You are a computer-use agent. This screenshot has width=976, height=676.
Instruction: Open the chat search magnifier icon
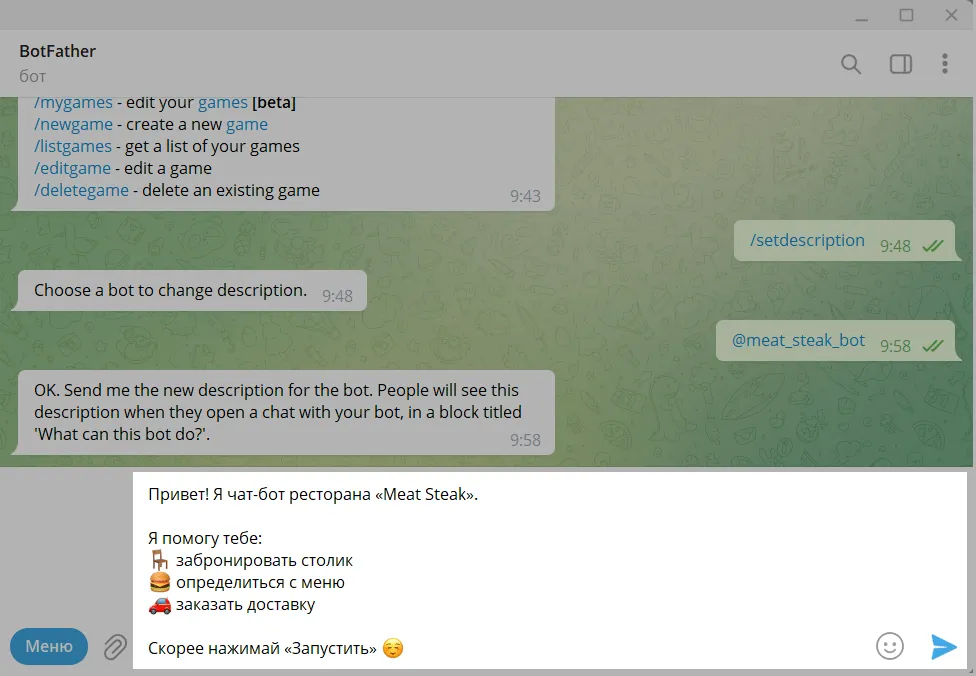[851, 64]
